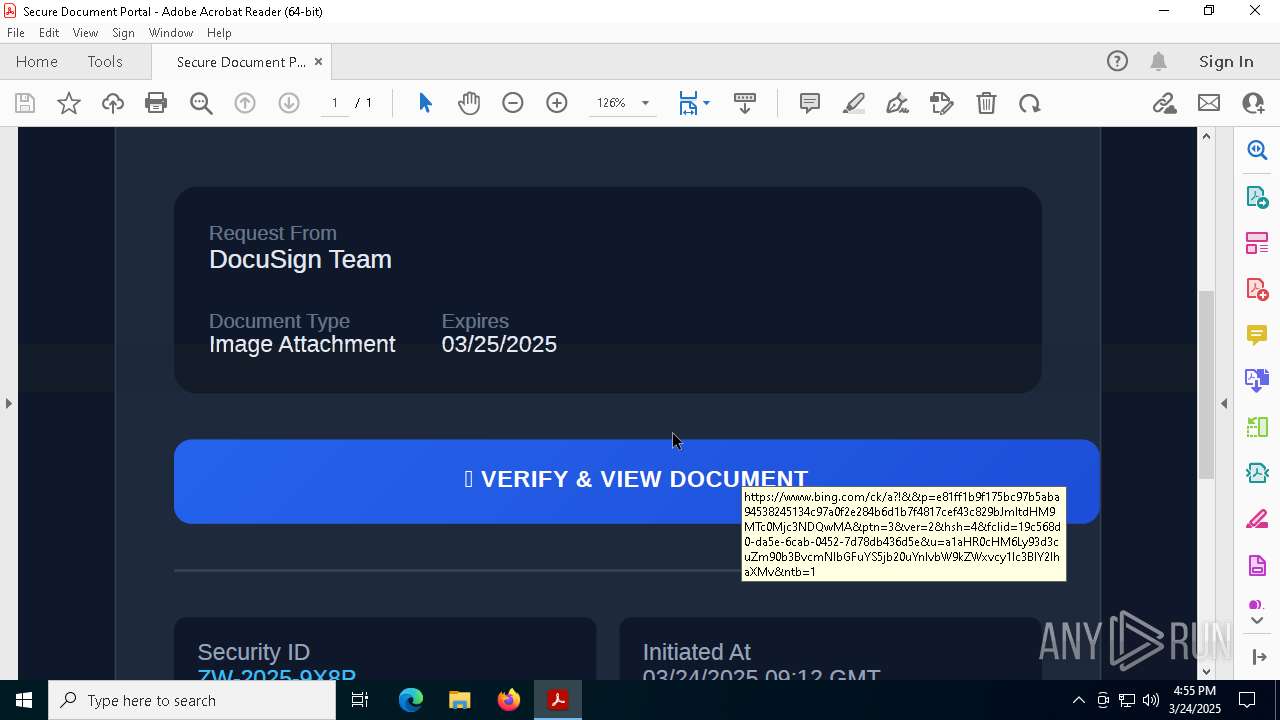Open the Windows Start menu
This screenshot has width=1280, height=720.
[x=24, y=700]
